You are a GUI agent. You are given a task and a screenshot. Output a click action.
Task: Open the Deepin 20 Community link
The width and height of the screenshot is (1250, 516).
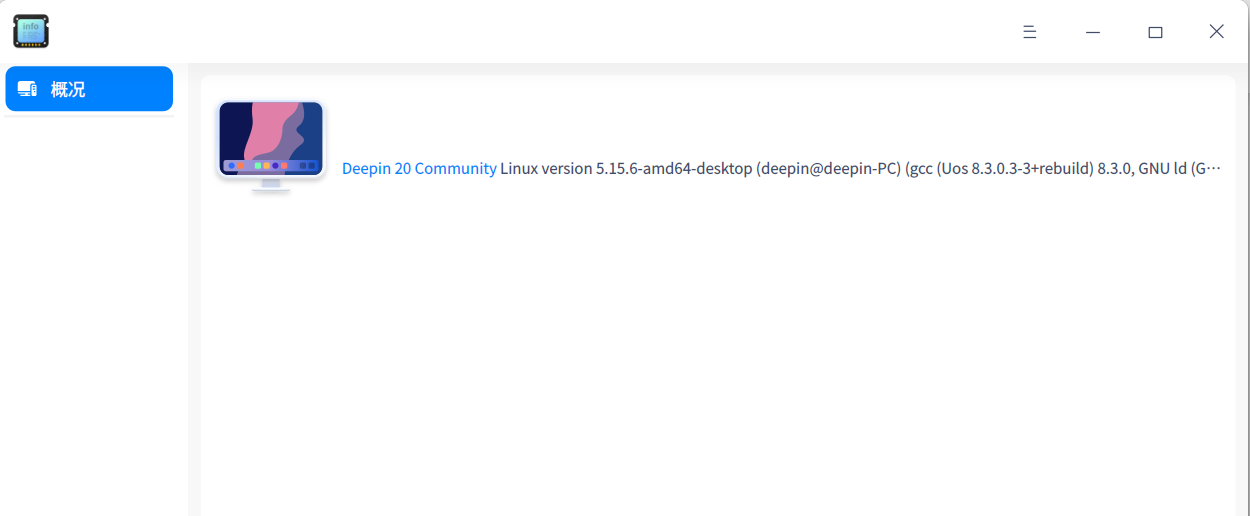pos(419,169)
